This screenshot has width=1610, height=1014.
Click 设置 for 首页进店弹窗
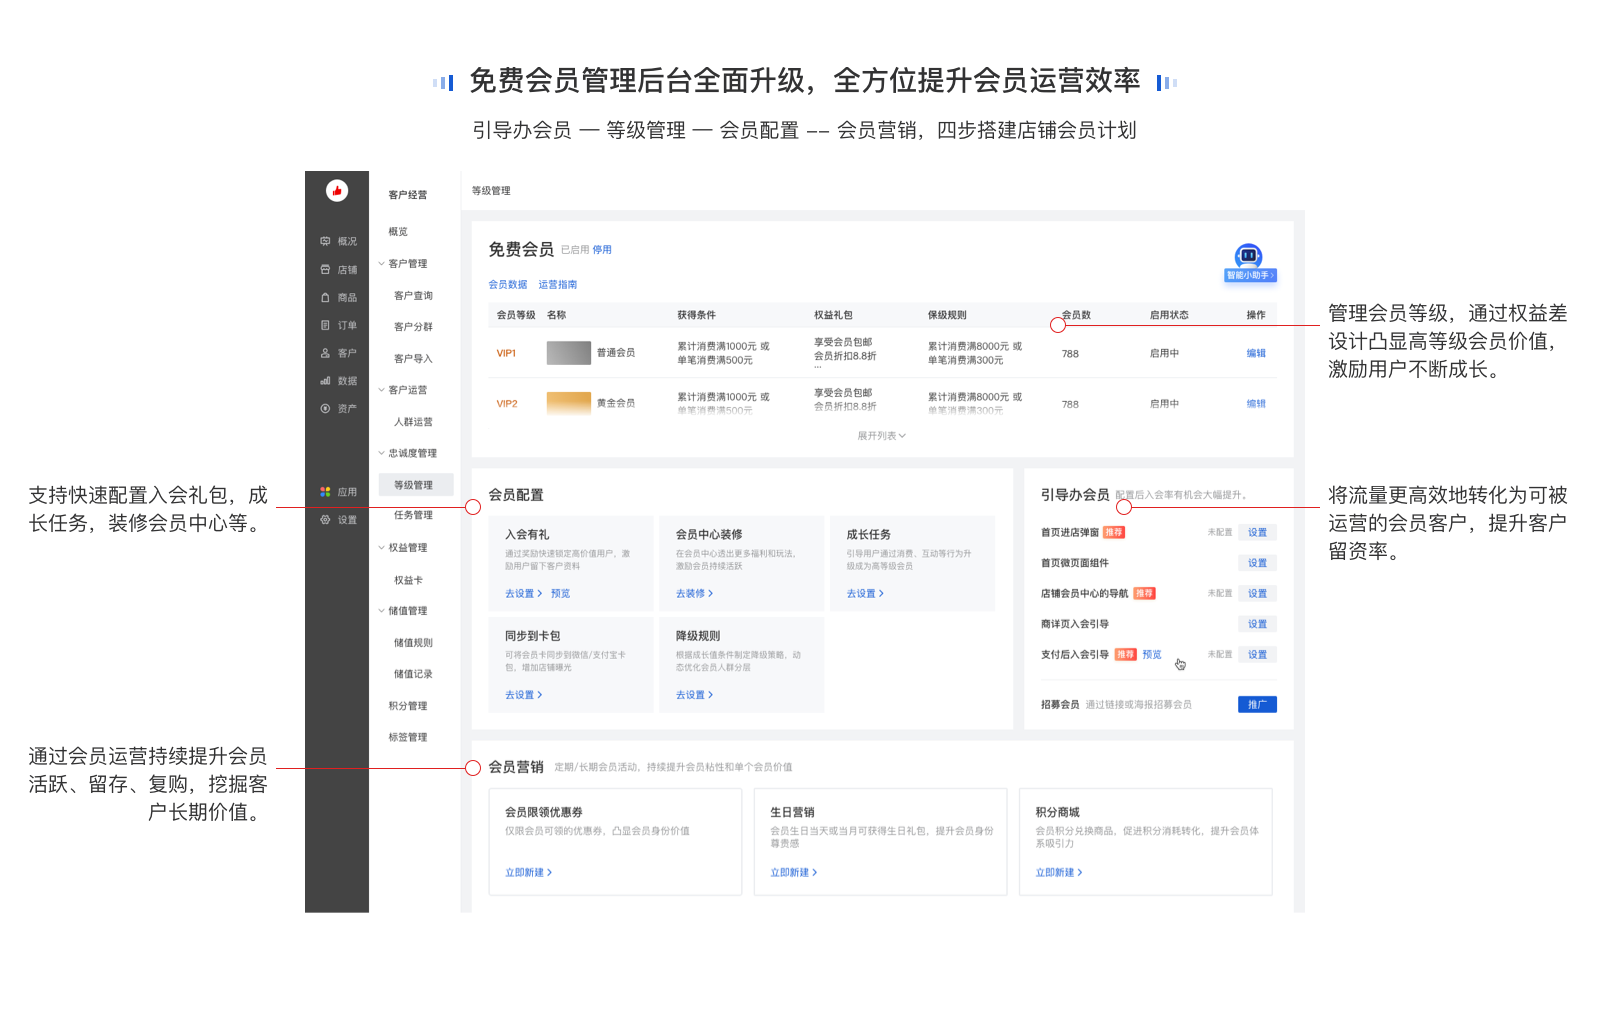click(1258, 533)
